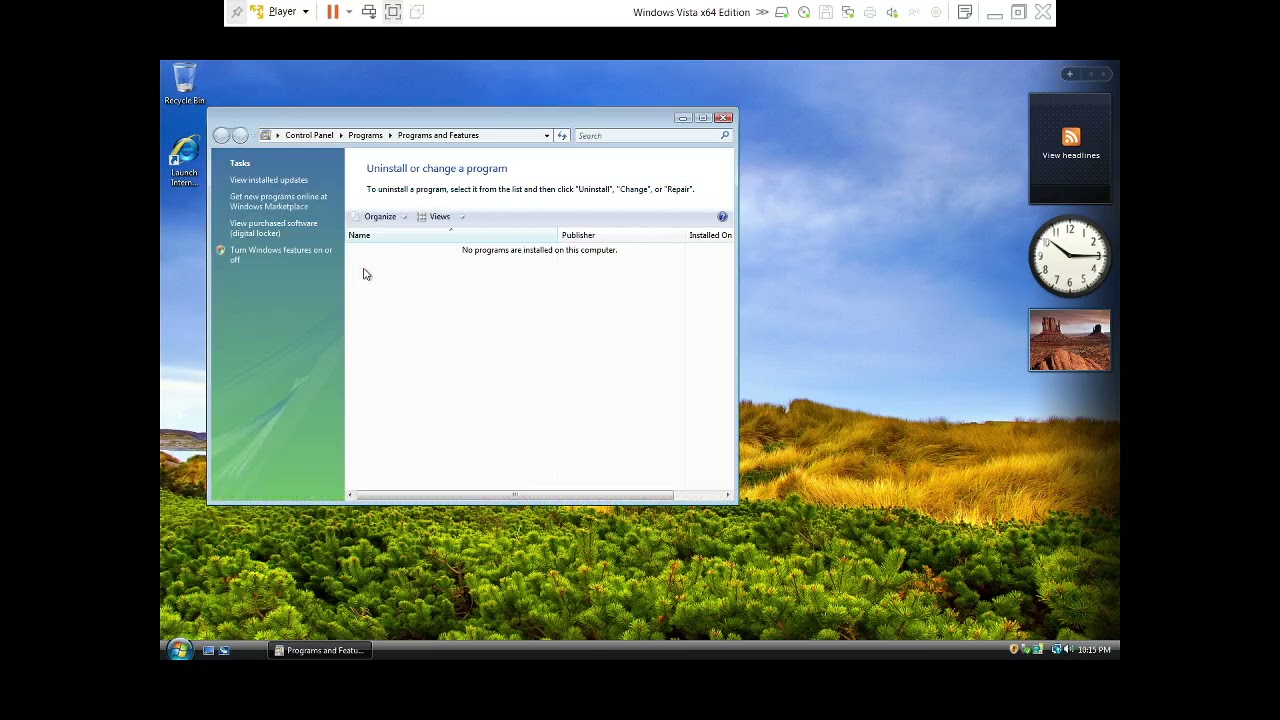
Task: Click the address bar refresh button
Action: (562, 135)
